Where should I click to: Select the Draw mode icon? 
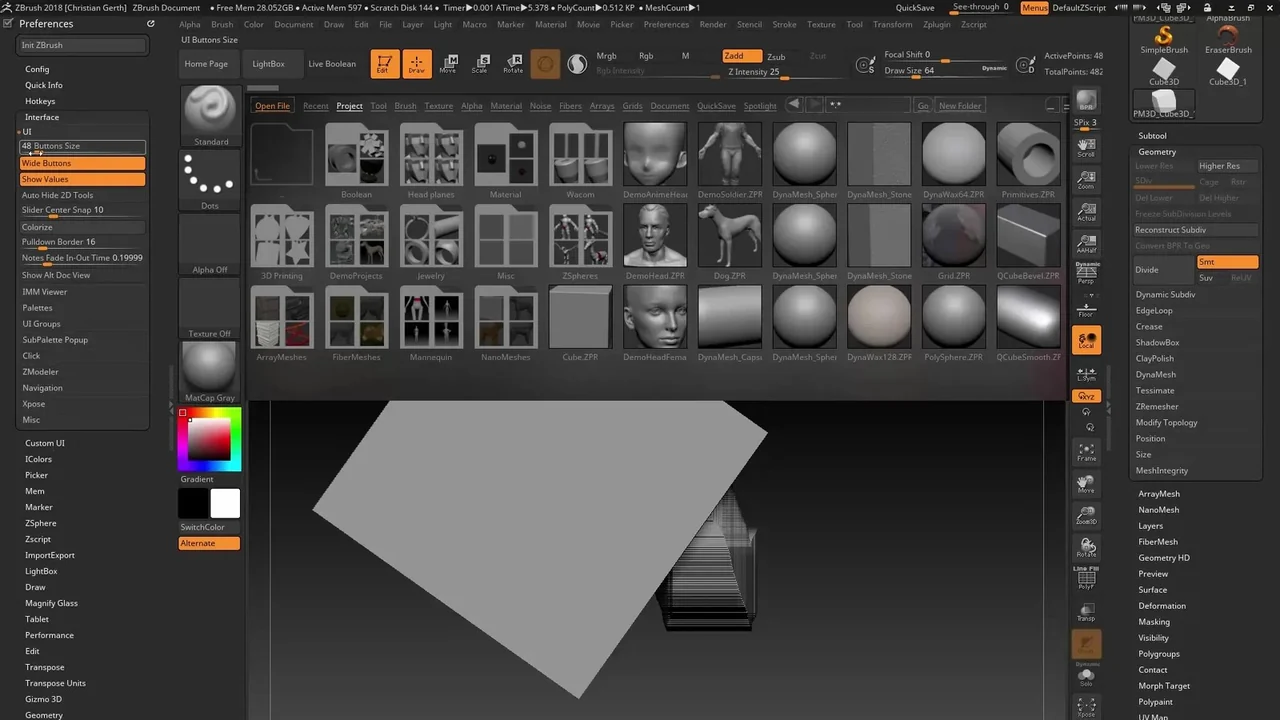[x=417, y=64]
